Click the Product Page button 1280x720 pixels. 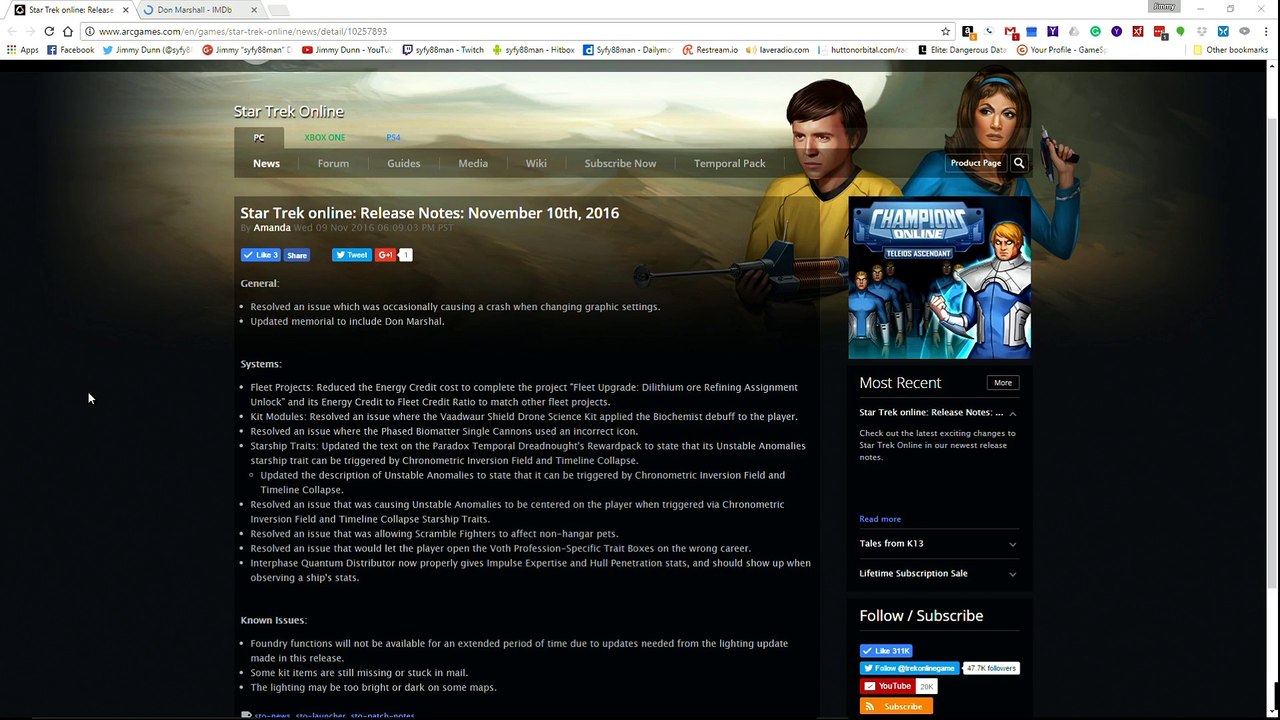tap(976, 163)
